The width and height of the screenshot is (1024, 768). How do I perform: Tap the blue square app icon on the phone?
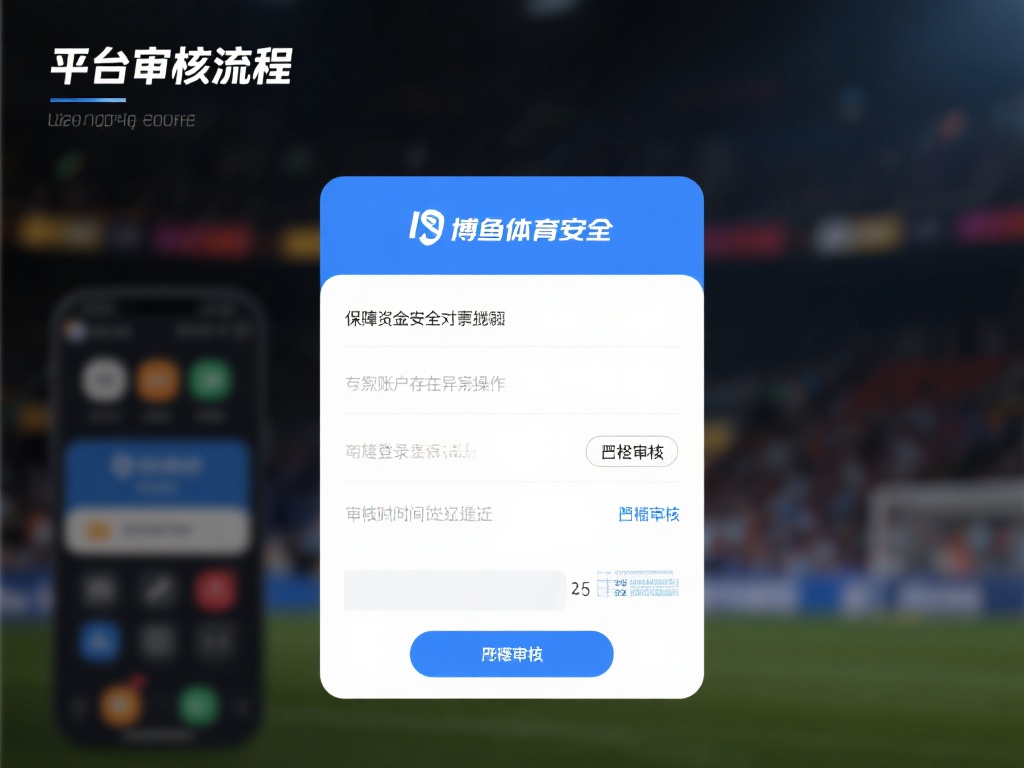pyautogui.click(x=99, y=641)
